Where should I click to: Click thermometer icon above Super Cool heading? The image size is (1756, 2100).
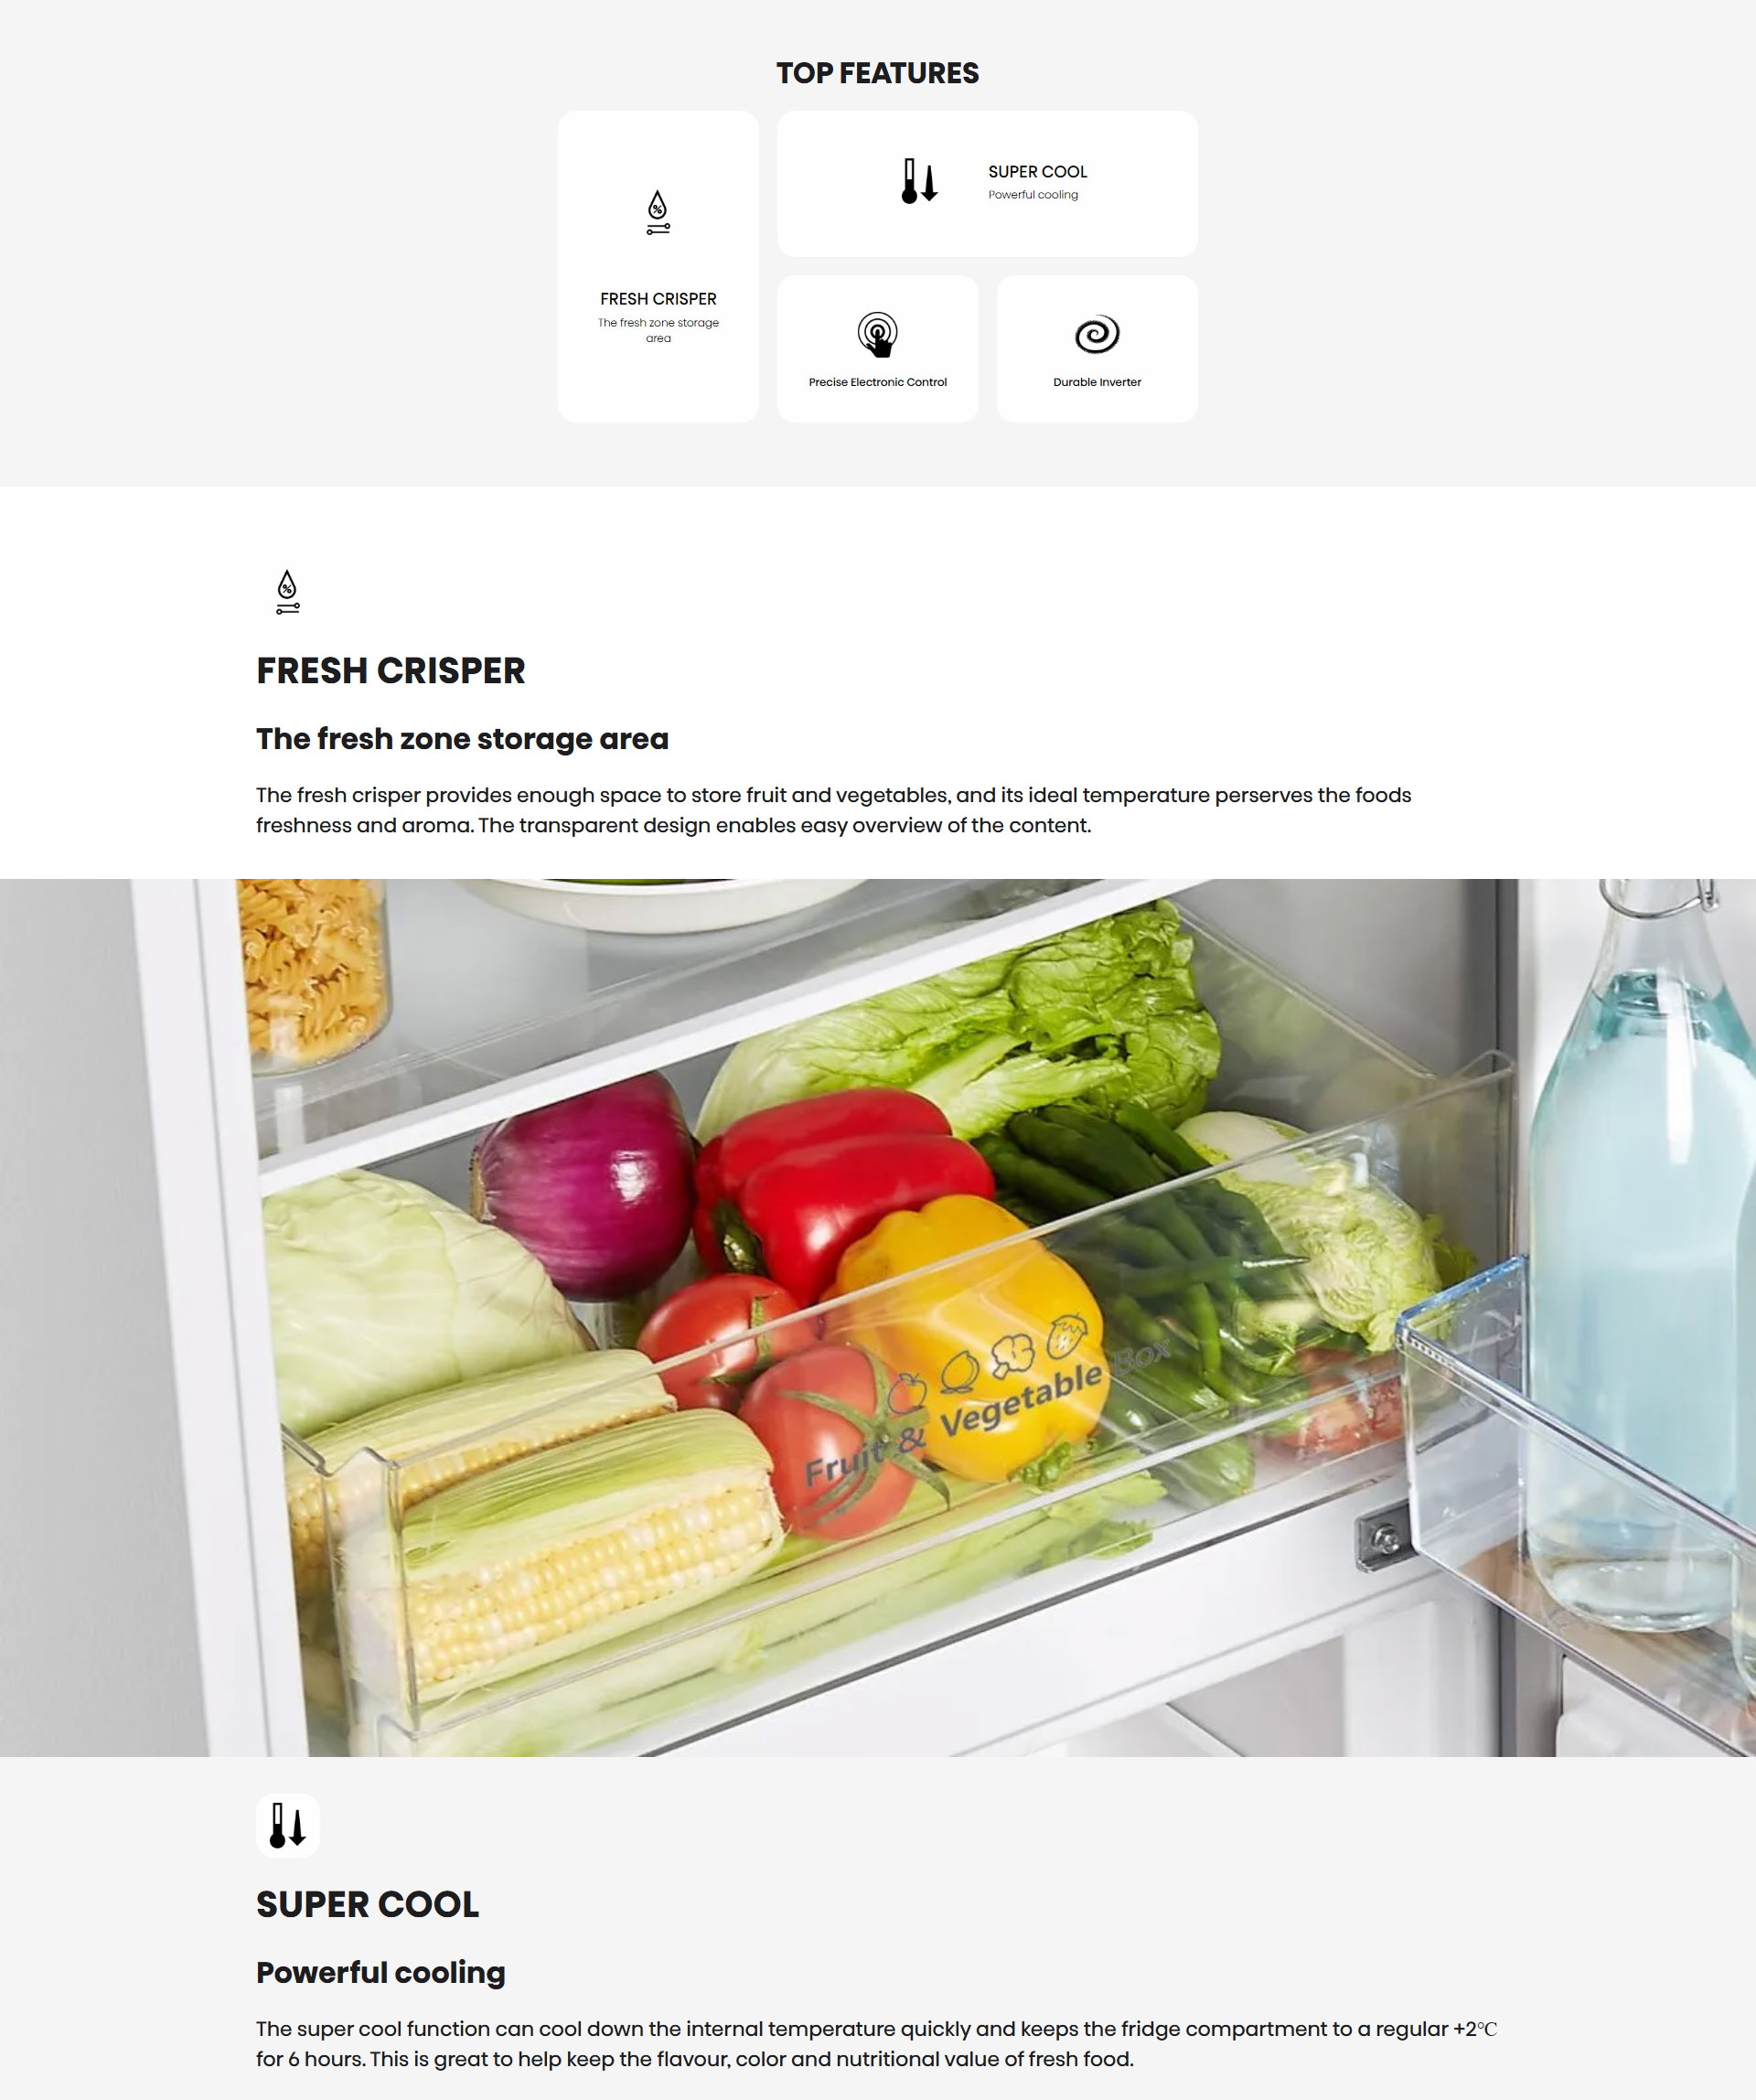[288, 1825]
